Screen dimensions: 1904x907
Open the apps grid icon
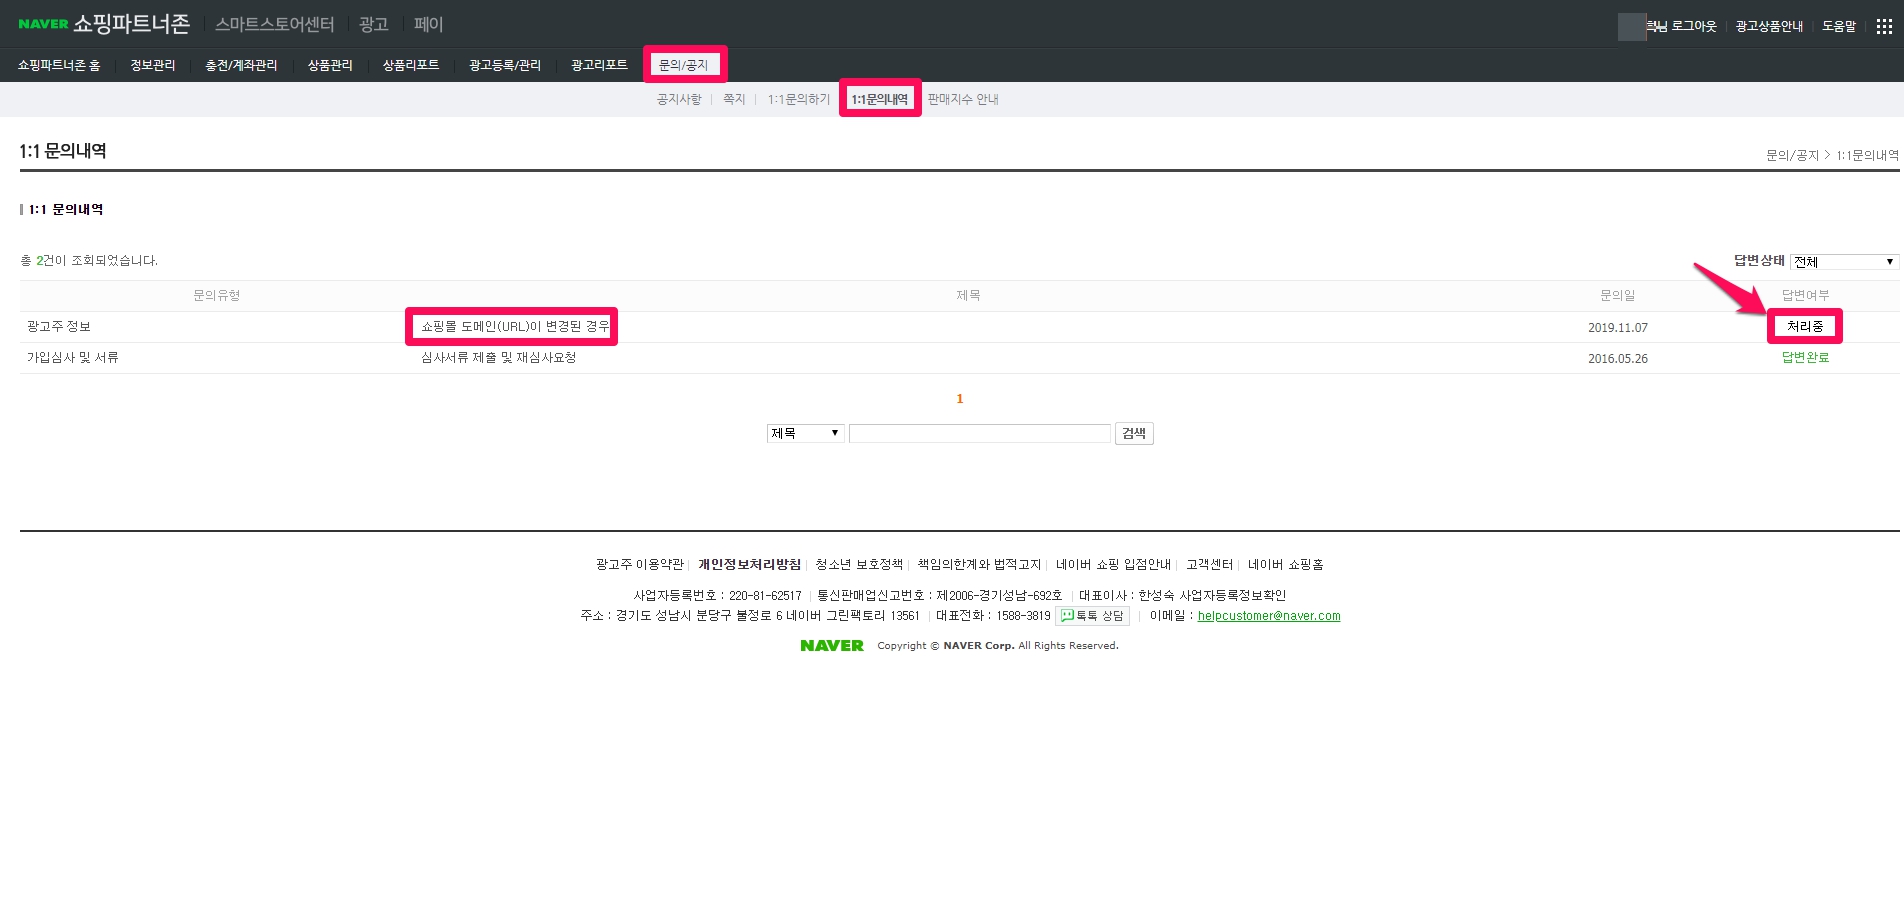[1884, 26]
